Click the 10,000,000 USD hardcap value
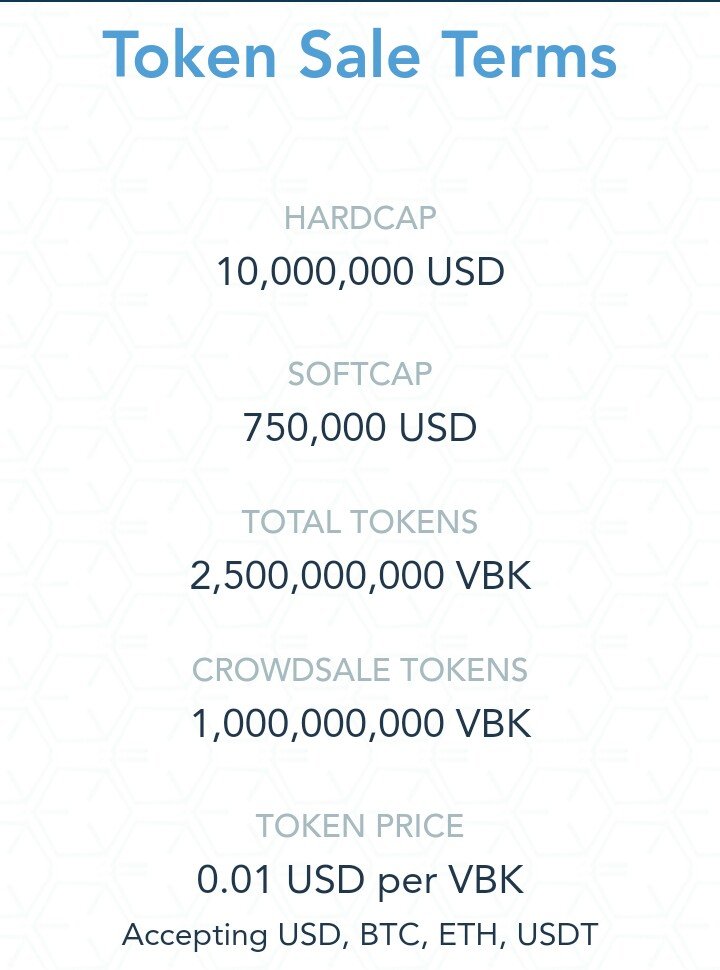The width and height of the screenshot is (720, 970). tap(360, 271)
